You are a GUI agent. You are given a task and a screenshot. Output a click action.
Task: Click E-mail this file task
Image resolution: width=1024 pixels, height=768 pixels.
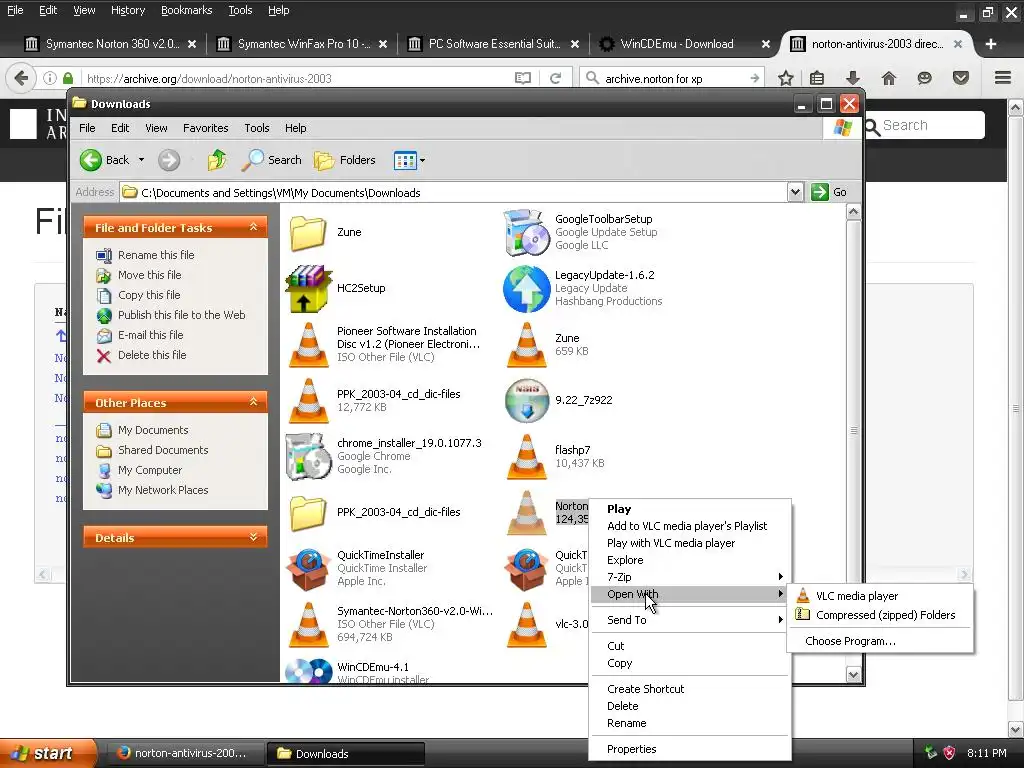150,335
